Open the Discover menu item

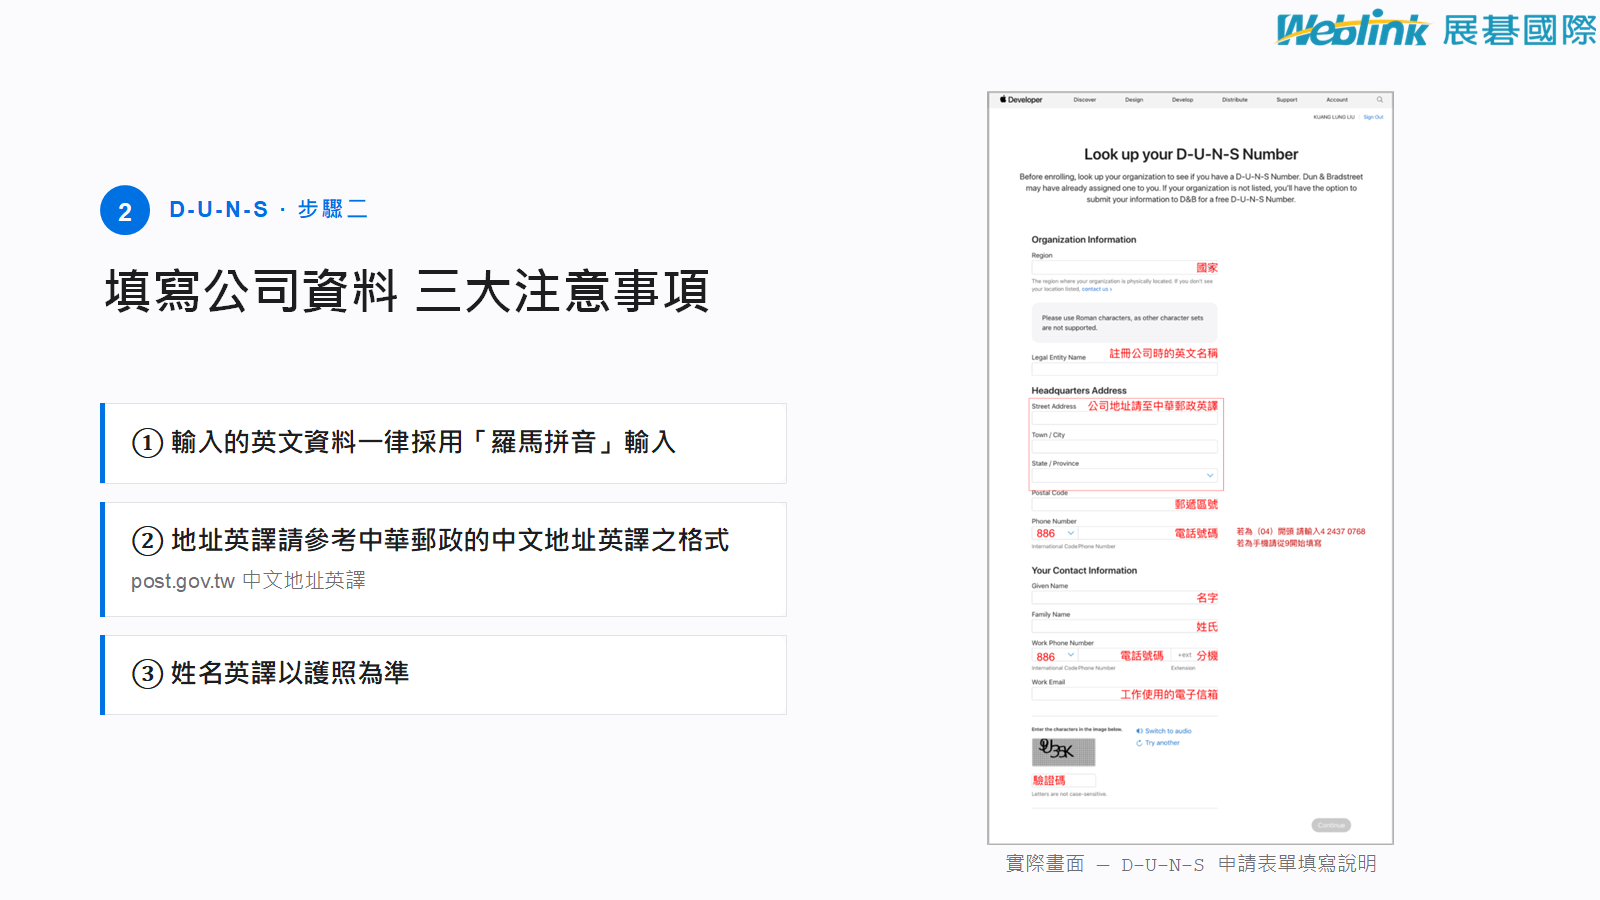[1085, 100]
